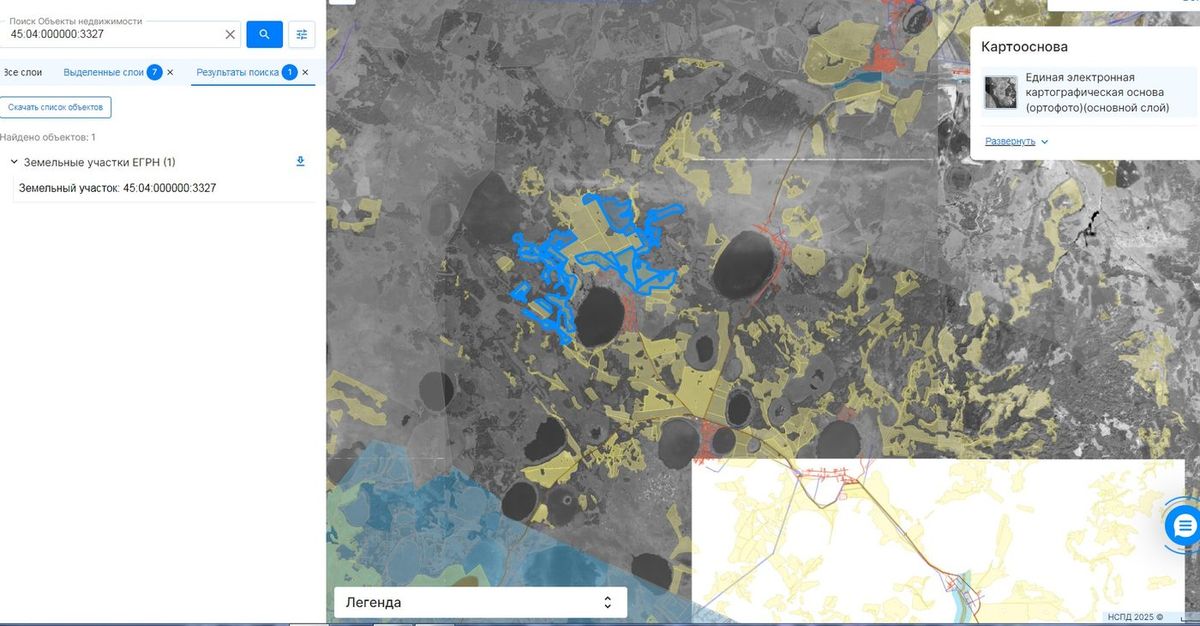This screenshot has height=626, width=1200.
Task: Collapse the Земельные участки ЕГРН group
Action: coord(14,162)
